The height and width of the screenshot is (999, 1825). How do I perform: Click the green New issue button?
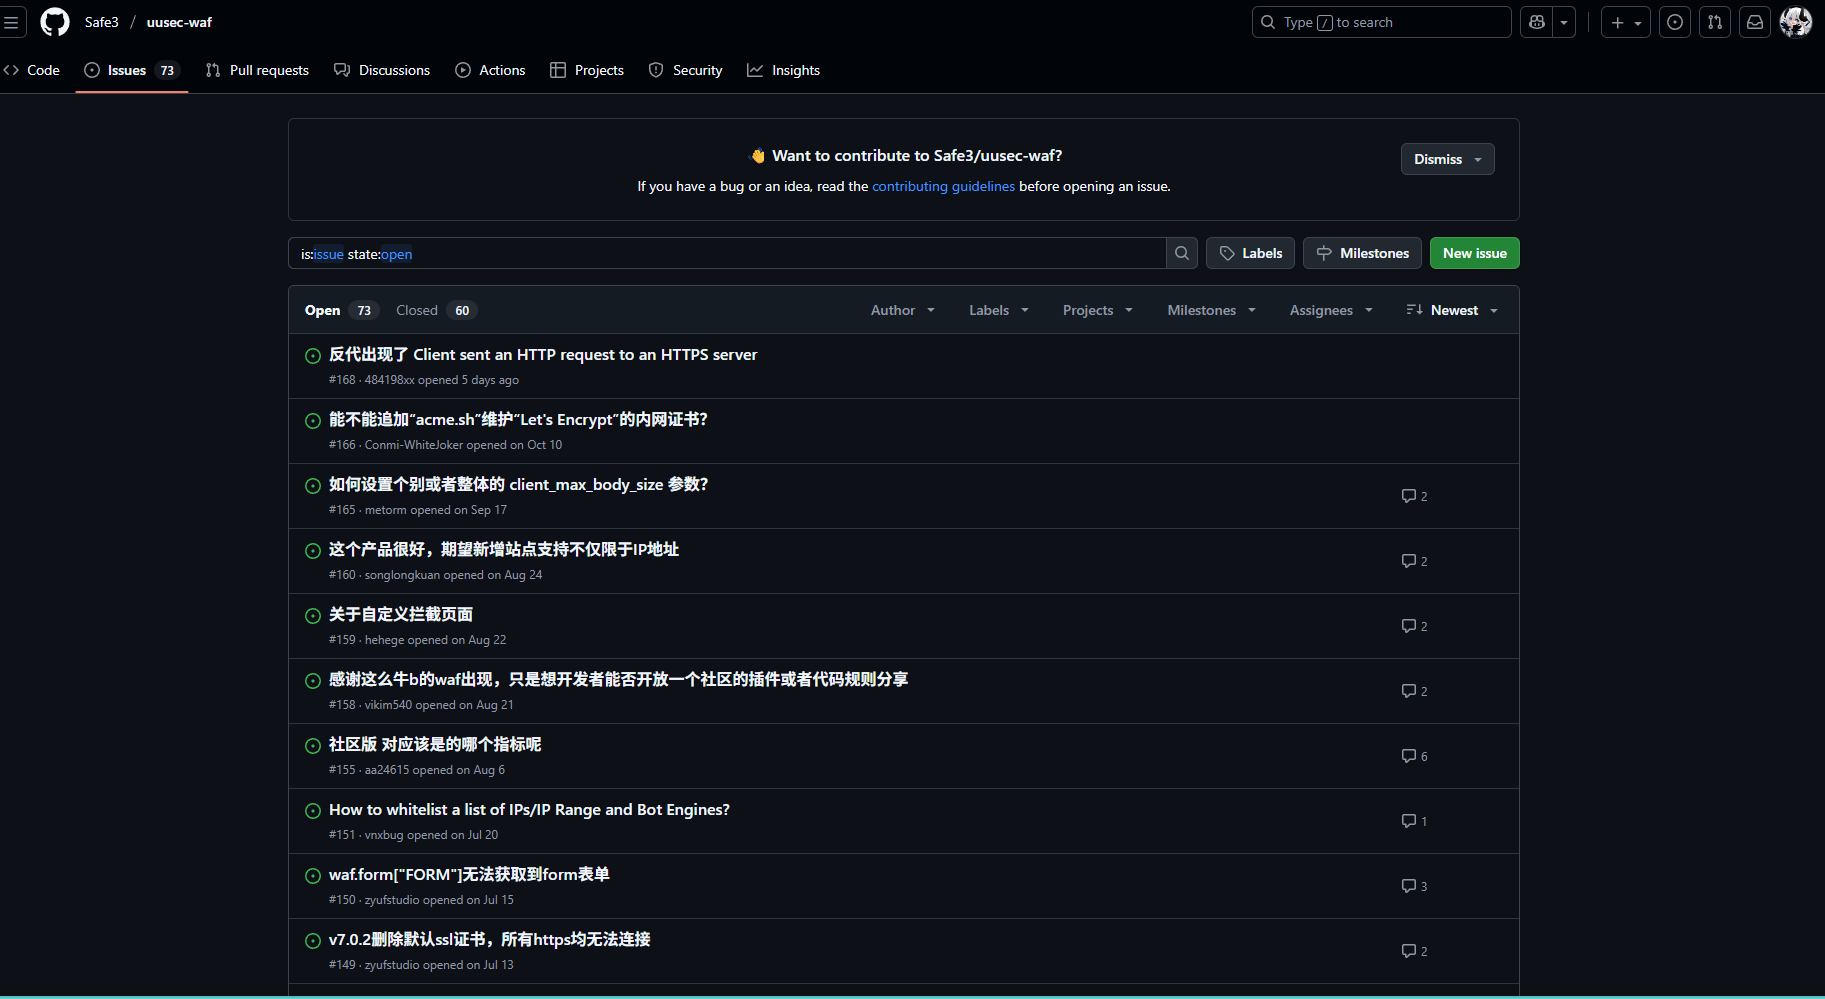point(1474,253)
